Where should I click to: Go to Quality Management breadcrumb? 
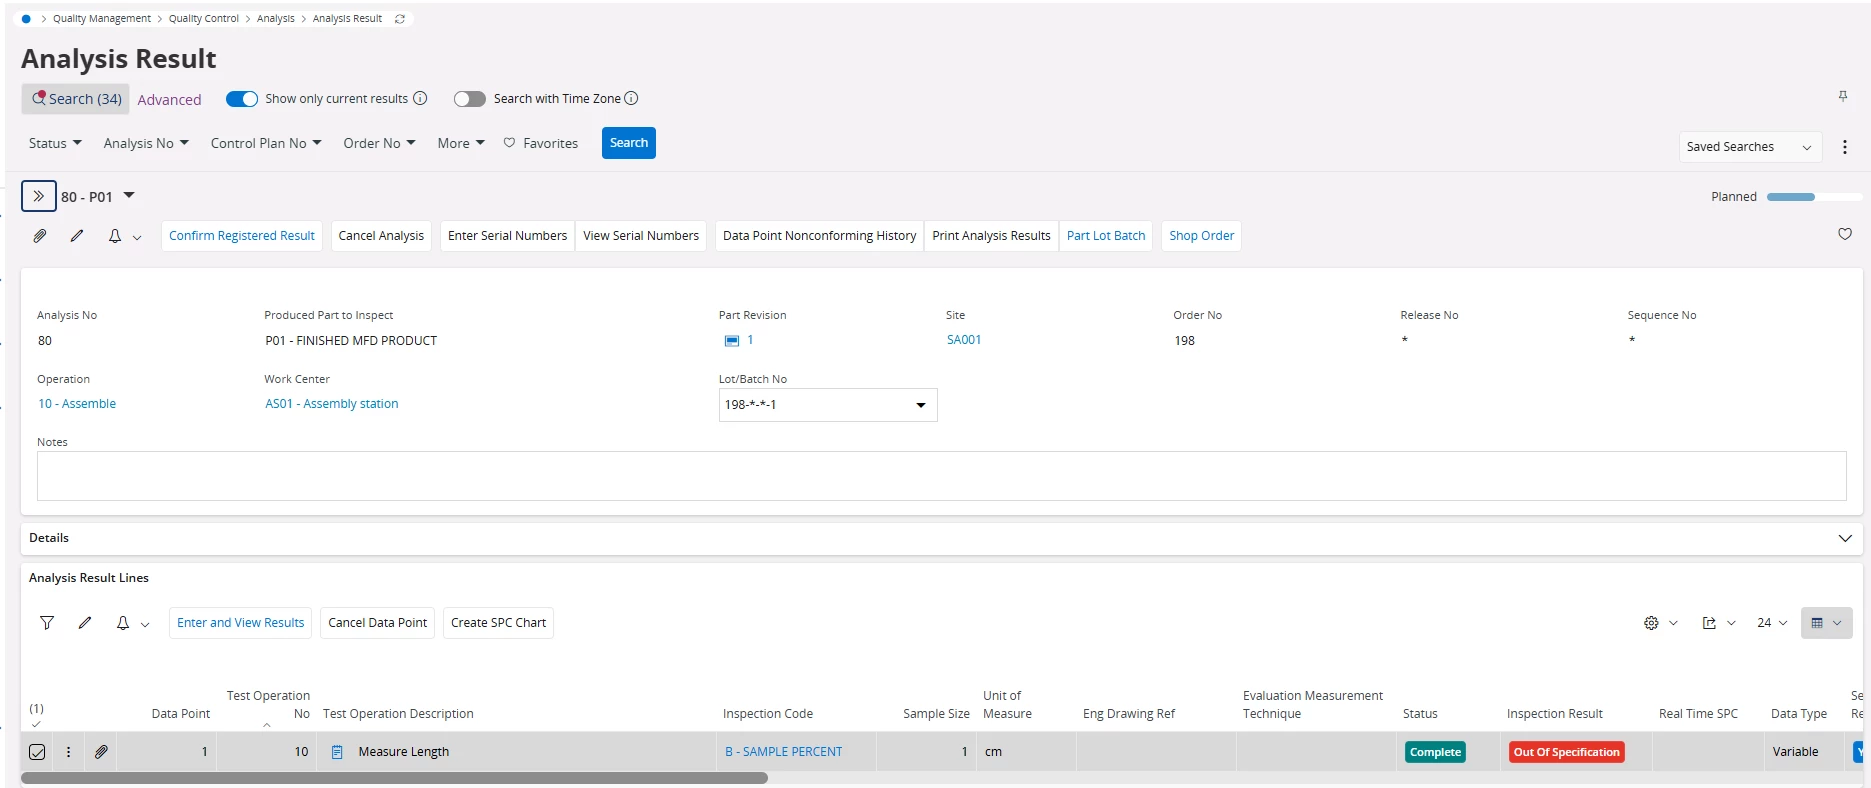102,19
